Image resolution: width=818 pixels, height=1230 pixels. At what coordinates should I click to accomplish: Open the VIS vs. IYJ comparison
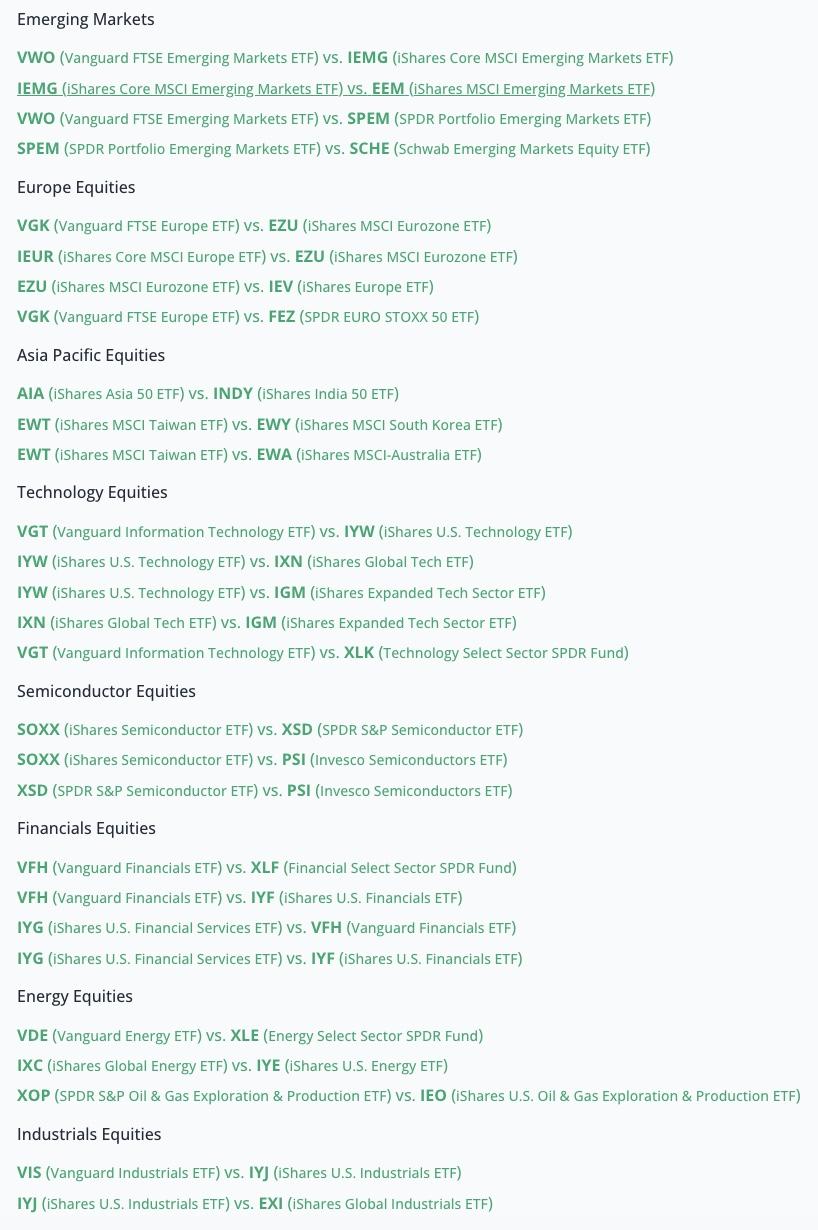[x=239, y=1173]
